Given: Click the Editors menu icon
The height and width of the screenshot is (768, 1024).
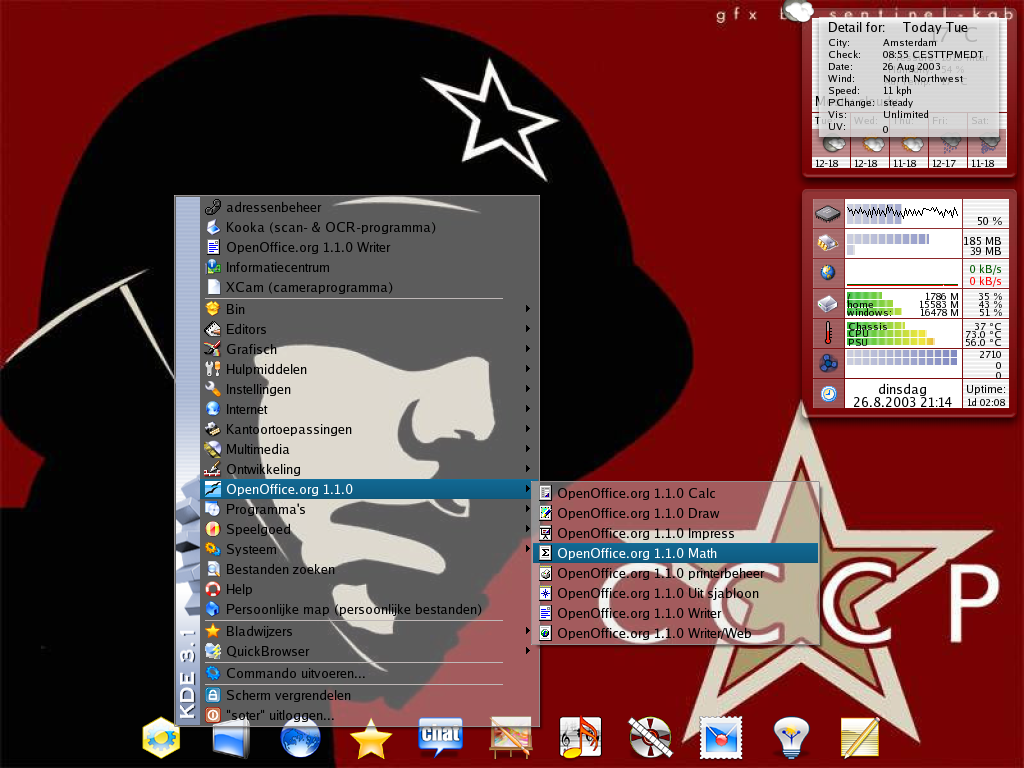Looking at the screenshot, I should pos(212,329).
